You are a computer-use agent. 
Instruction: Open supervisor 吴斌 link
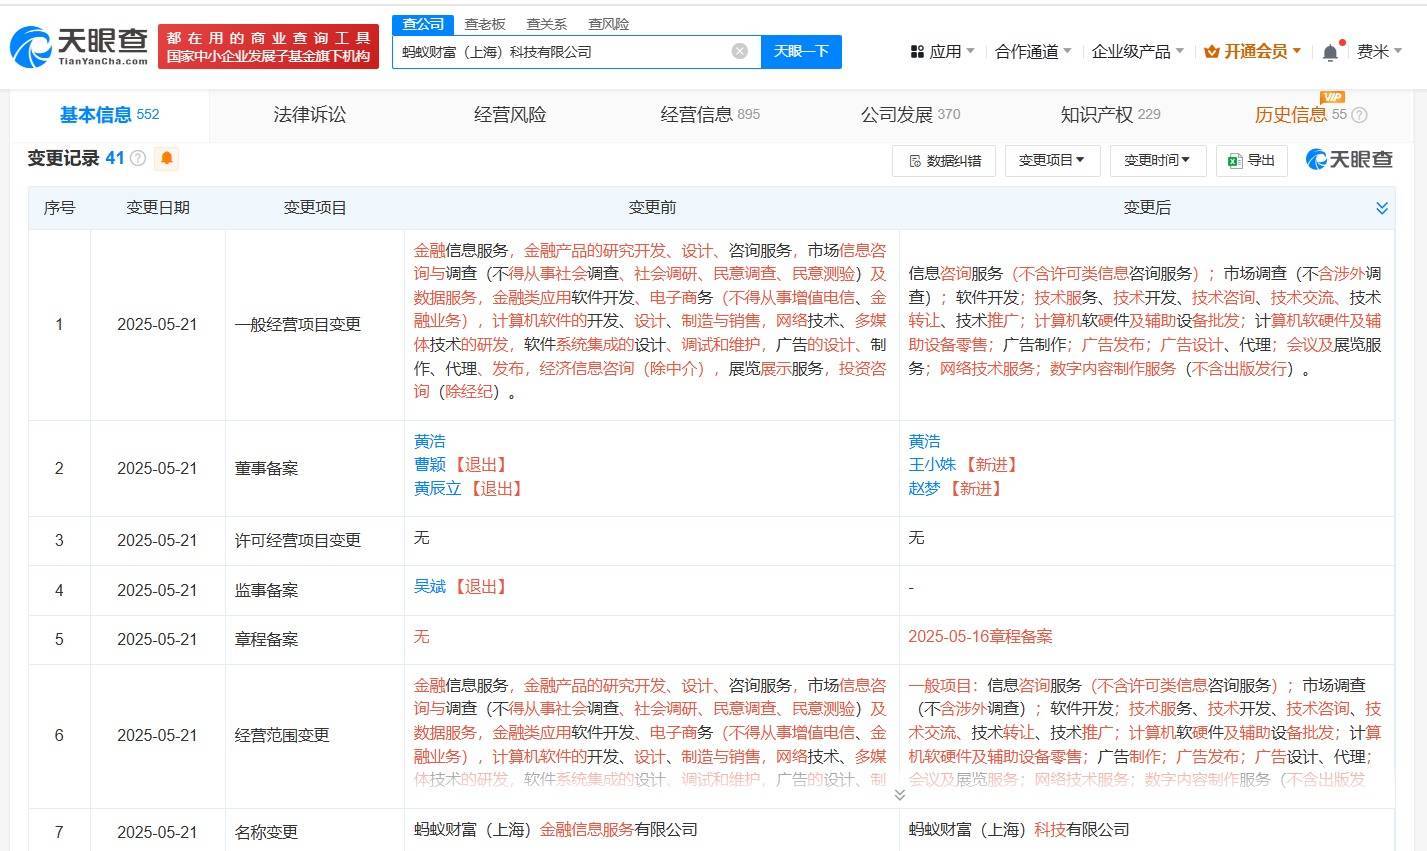point(430,586)
